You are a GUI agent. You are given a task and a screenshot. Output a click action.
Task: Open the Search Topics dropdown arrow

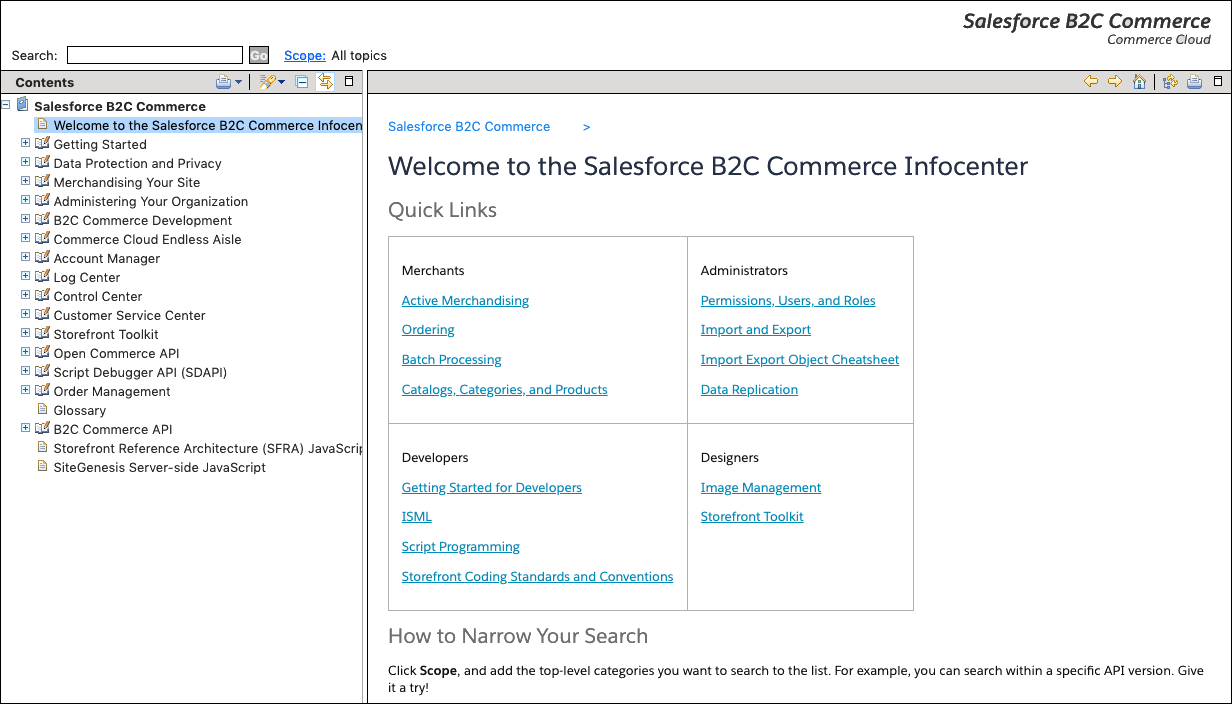(x=281, y=82)
